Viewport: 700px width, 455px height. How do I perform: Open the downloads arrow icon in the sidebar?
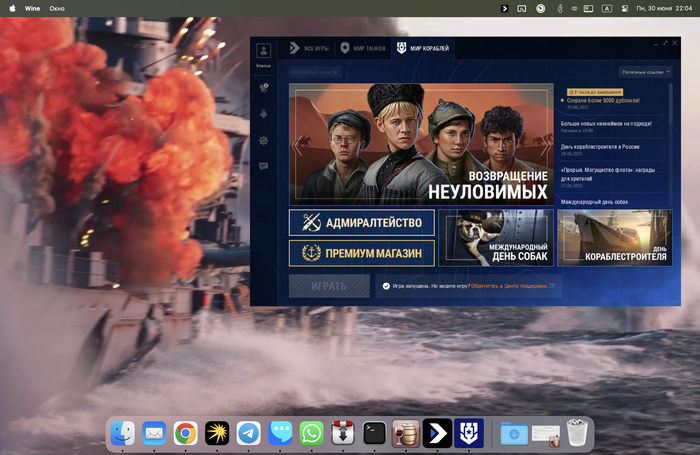coord(264,114)
